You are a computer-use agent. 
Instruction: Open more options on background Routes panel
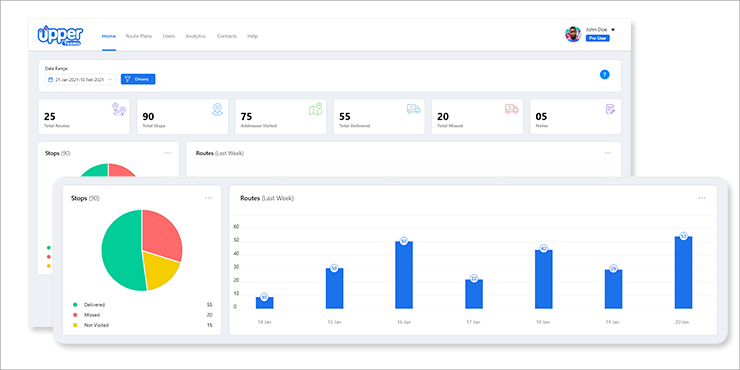(608, 153)
